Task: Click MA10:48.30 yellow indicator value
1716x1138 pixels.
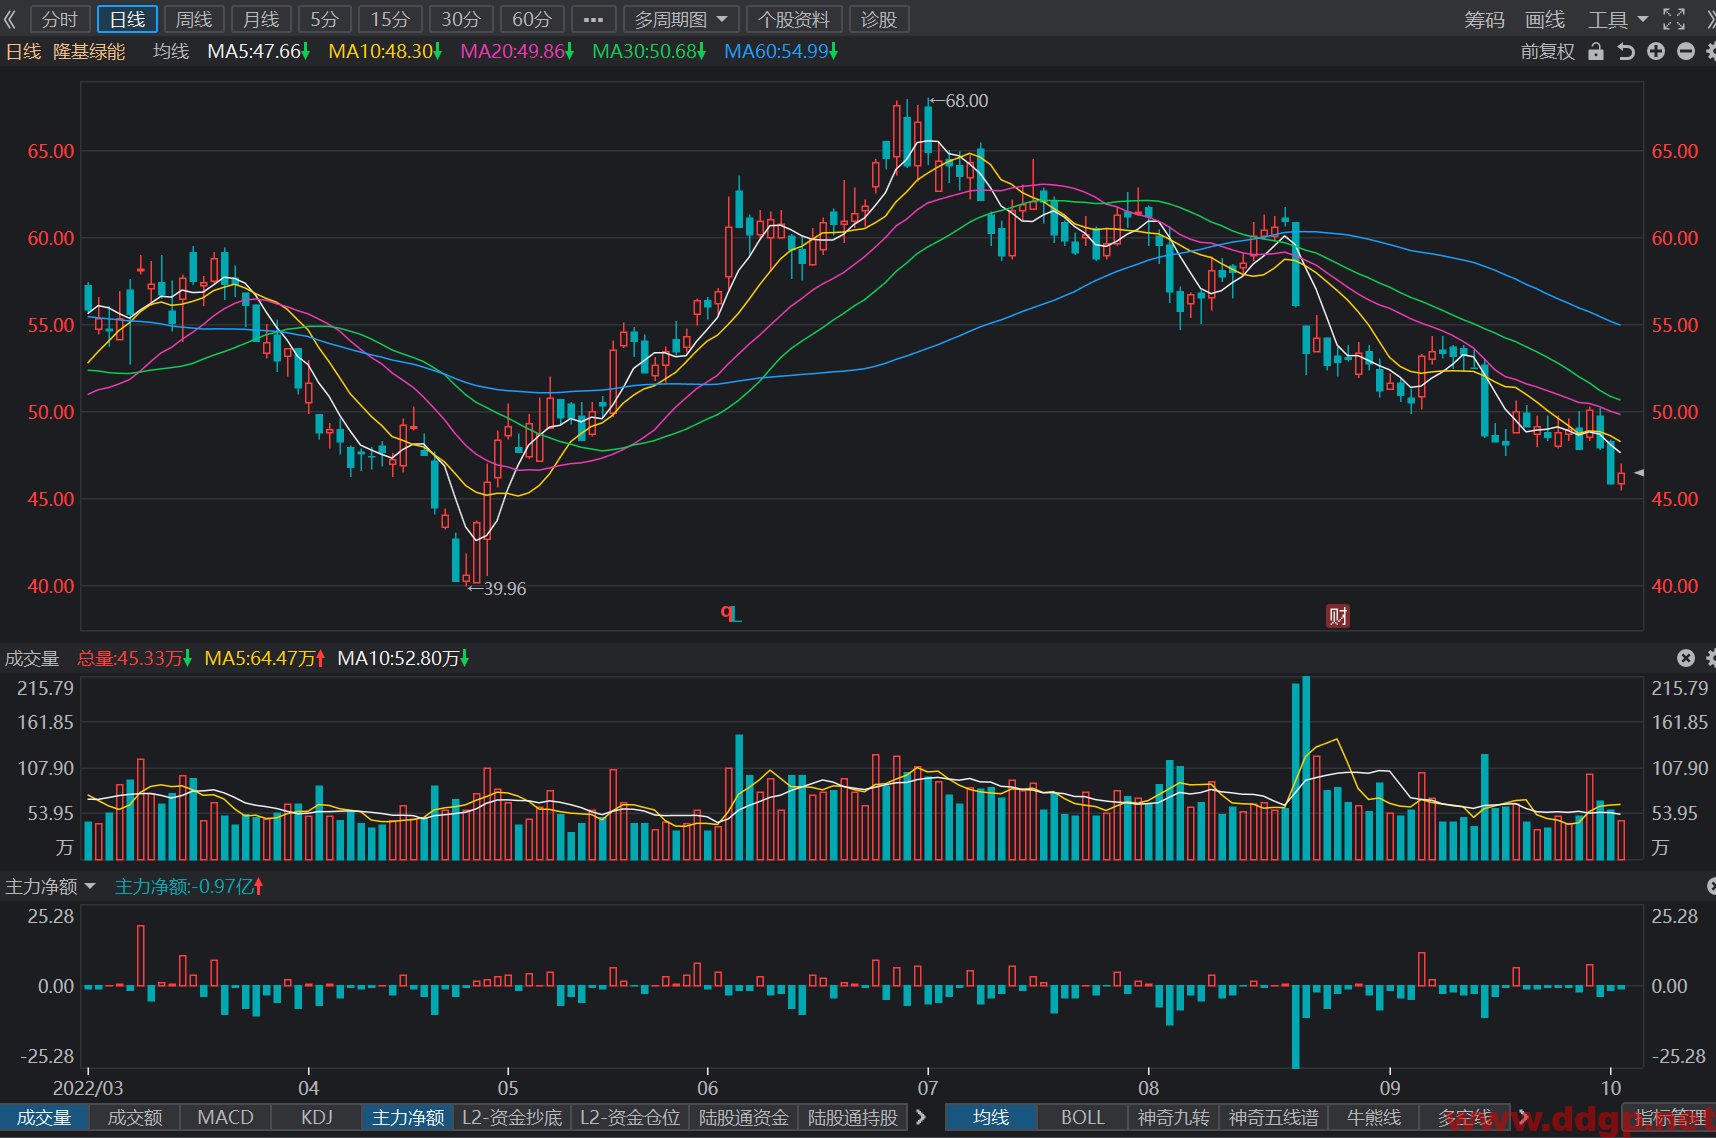Action: [x=385, y=51]
